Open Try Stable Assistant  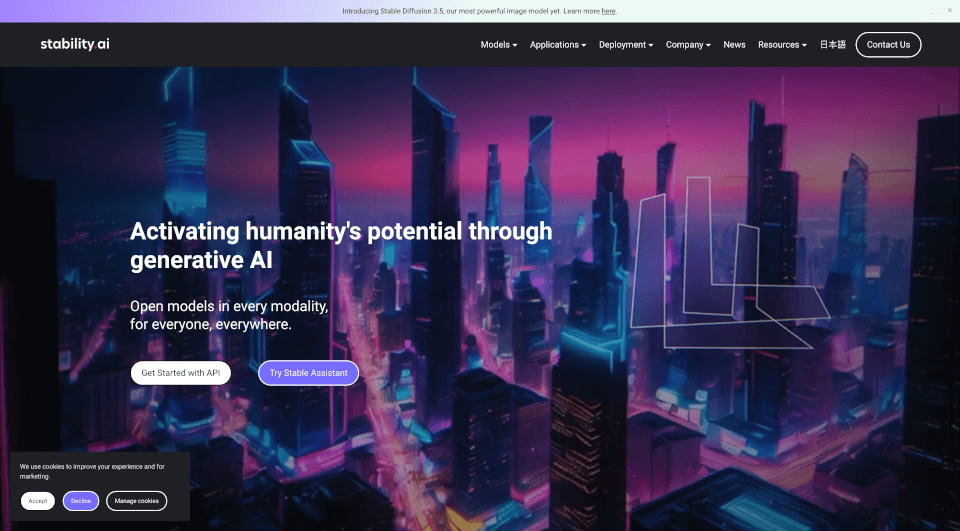coord(309,373)
